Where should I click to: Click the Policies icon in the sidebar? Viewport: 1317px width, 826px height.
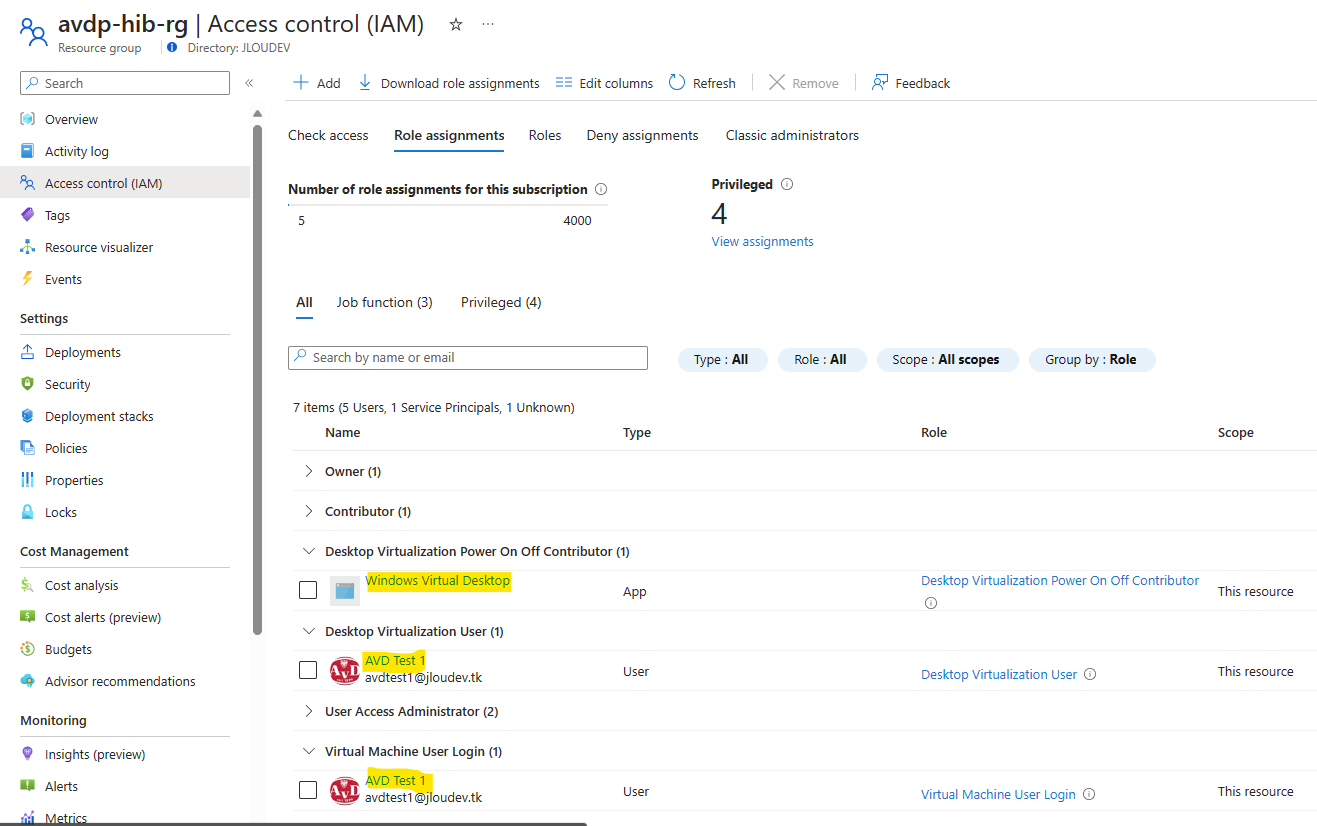pos(28,448)
